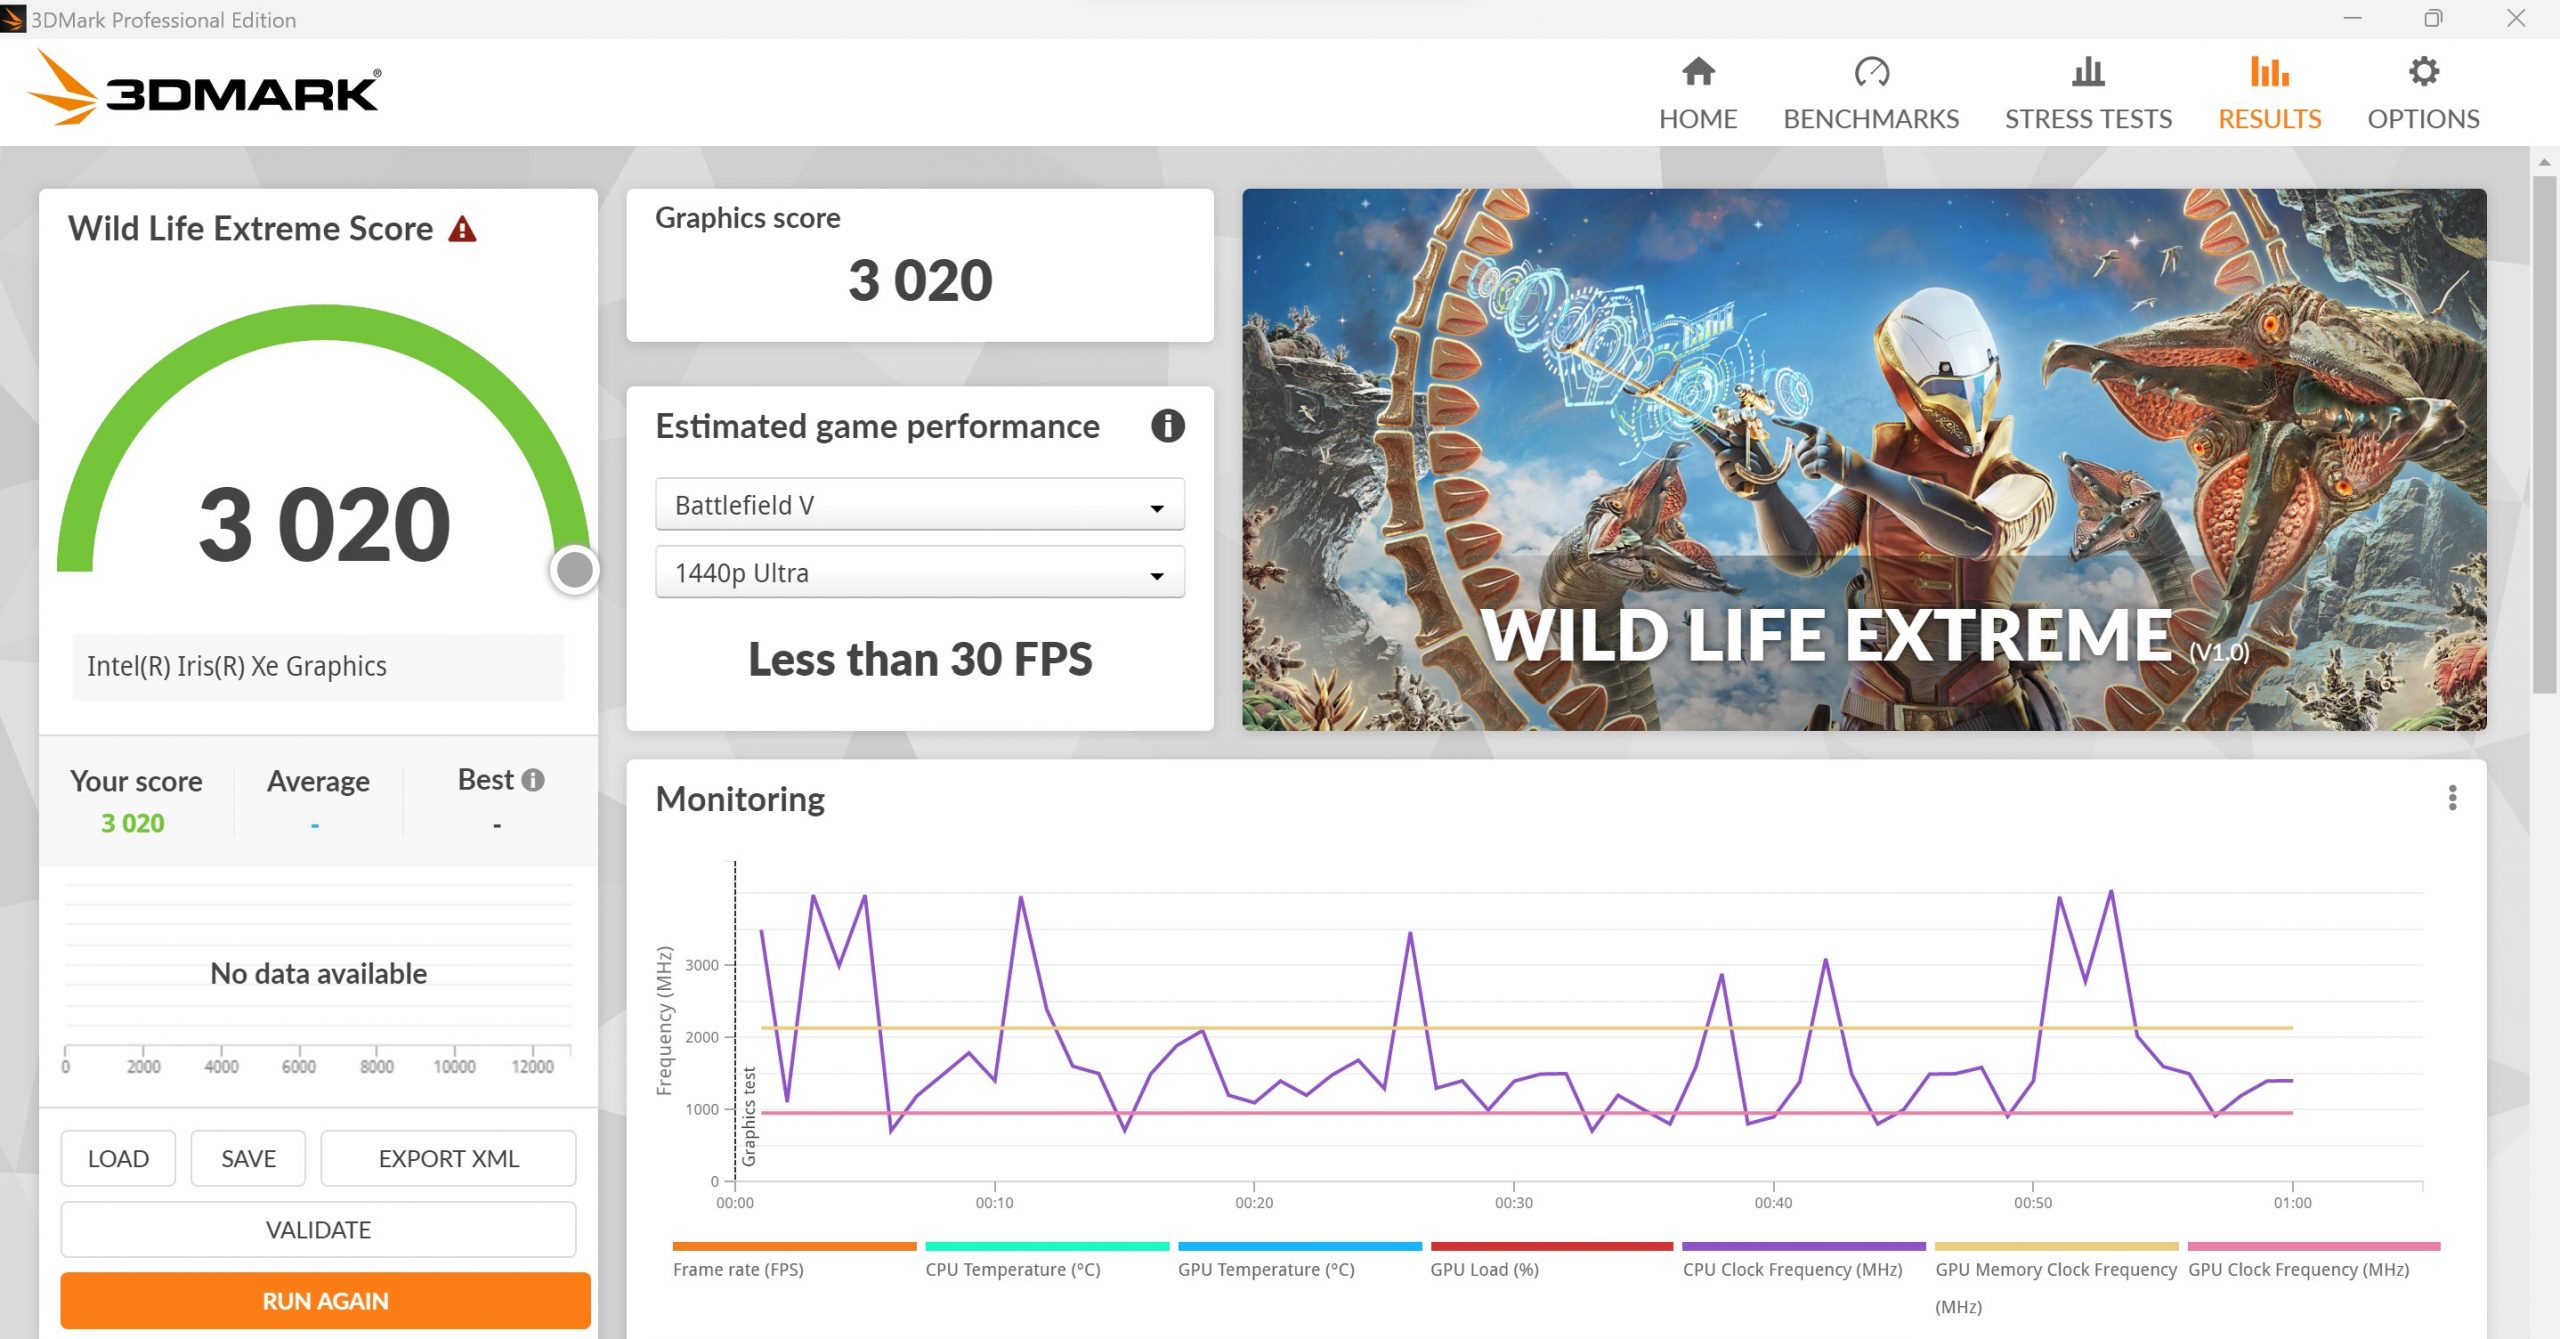Click the Your score 3 020 value
This screenshot has height=1339, width=2560.
click(x=133, y=823)
